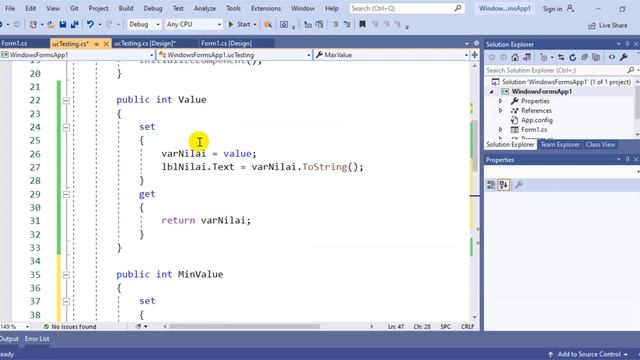Click the comment selected lines icon
Image resolution: width=640 pixels, height=360 pixels.
coord(335,25)
